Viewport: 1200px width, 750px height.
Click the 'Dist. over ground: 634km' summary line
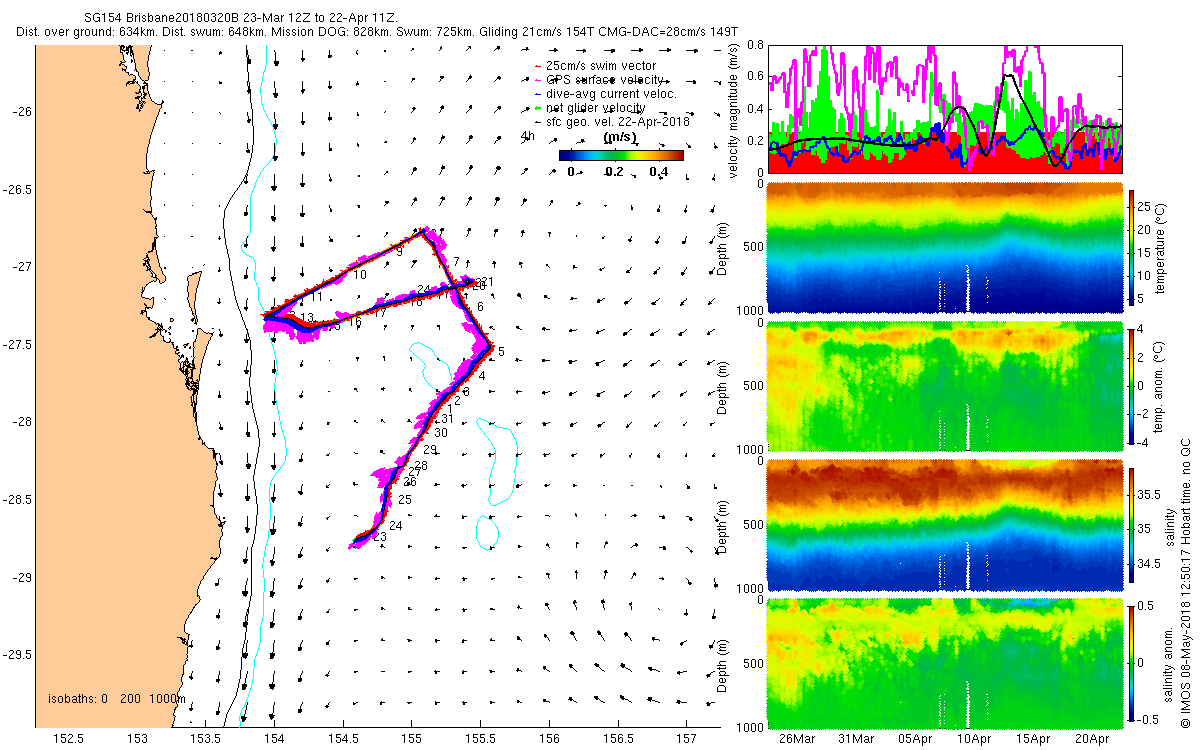(x=378, y=32)
